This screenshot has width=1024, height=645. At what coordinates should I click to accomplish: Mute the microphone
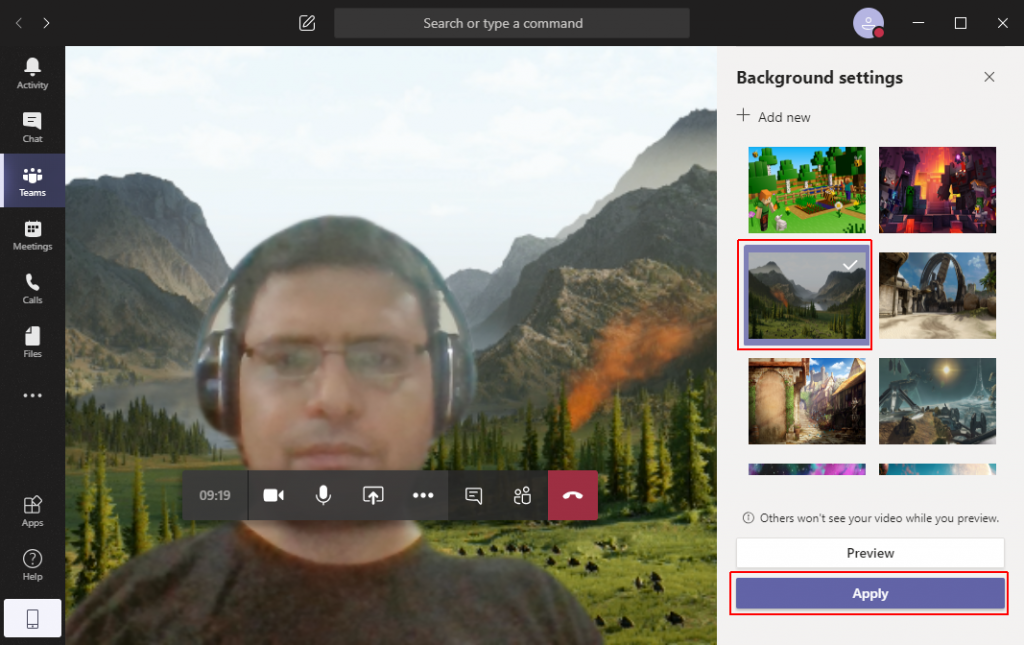(x=323, y=495)
